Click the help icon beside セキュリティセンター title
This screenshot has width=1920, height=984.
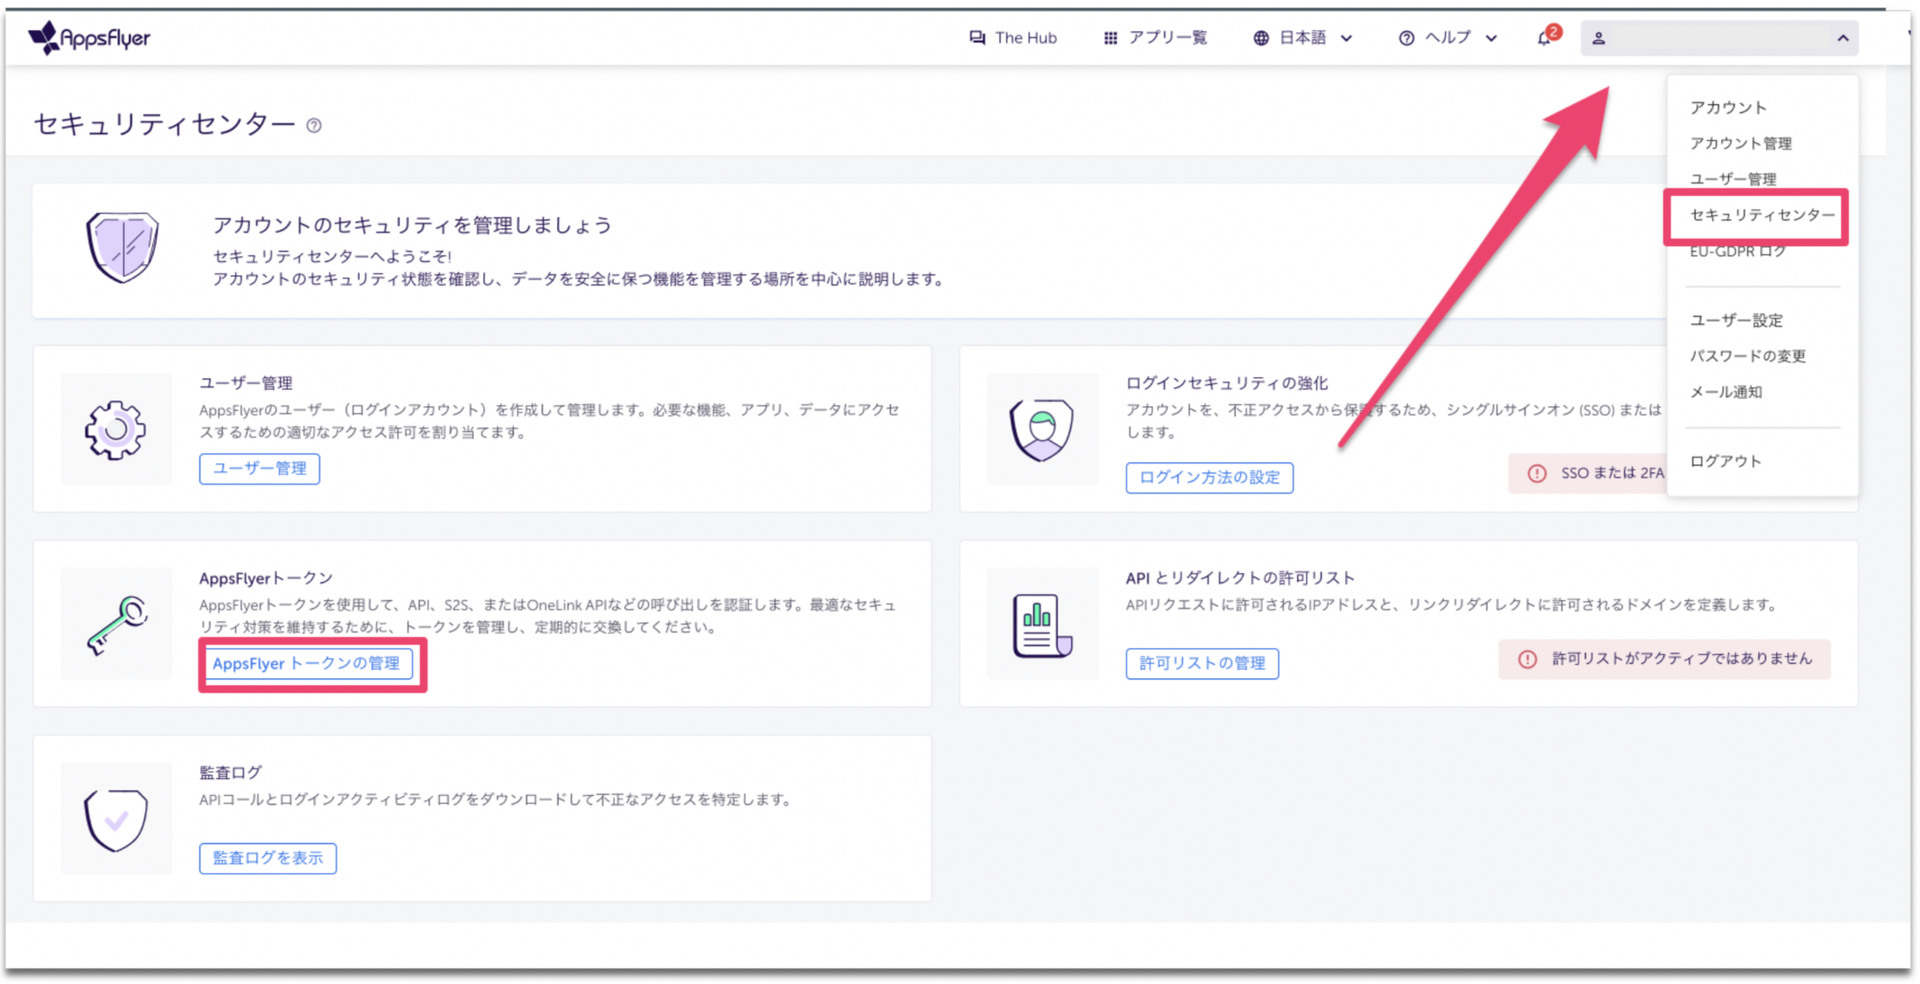click(314, 125)
